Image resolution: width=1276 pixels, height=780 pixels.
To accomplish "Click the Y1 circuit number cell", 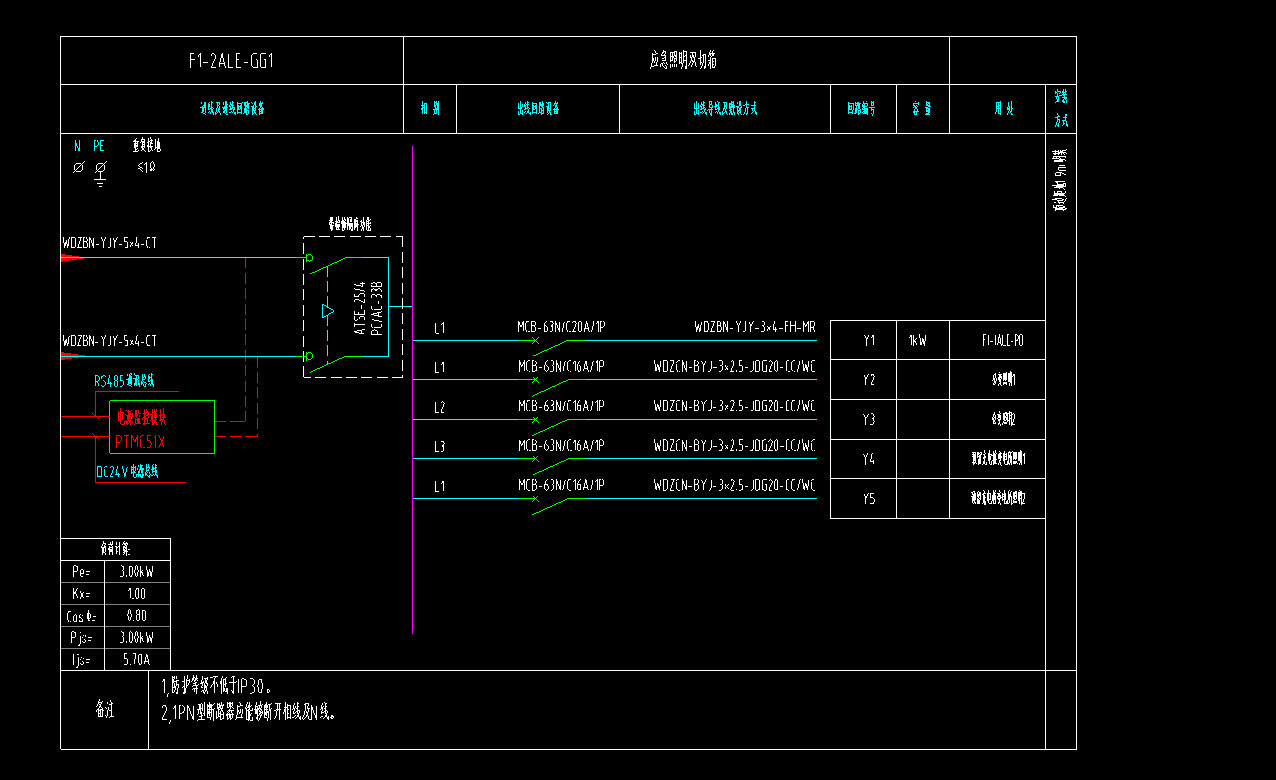I will tap(863, 341).
